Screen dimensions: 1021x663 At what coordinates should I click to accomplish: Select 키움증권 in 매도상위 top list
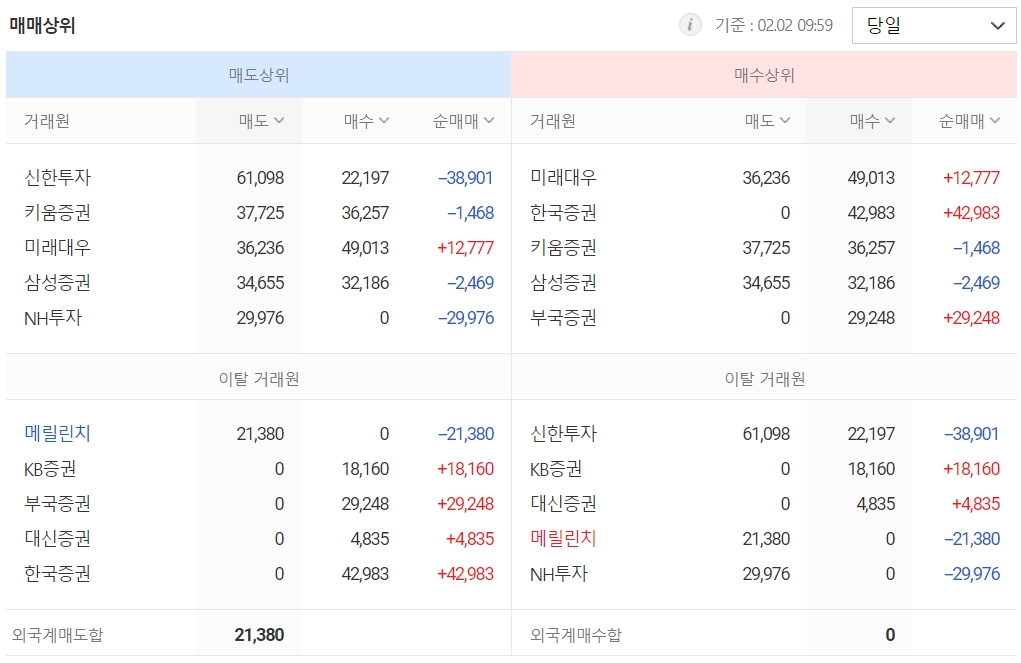[57, 212]
